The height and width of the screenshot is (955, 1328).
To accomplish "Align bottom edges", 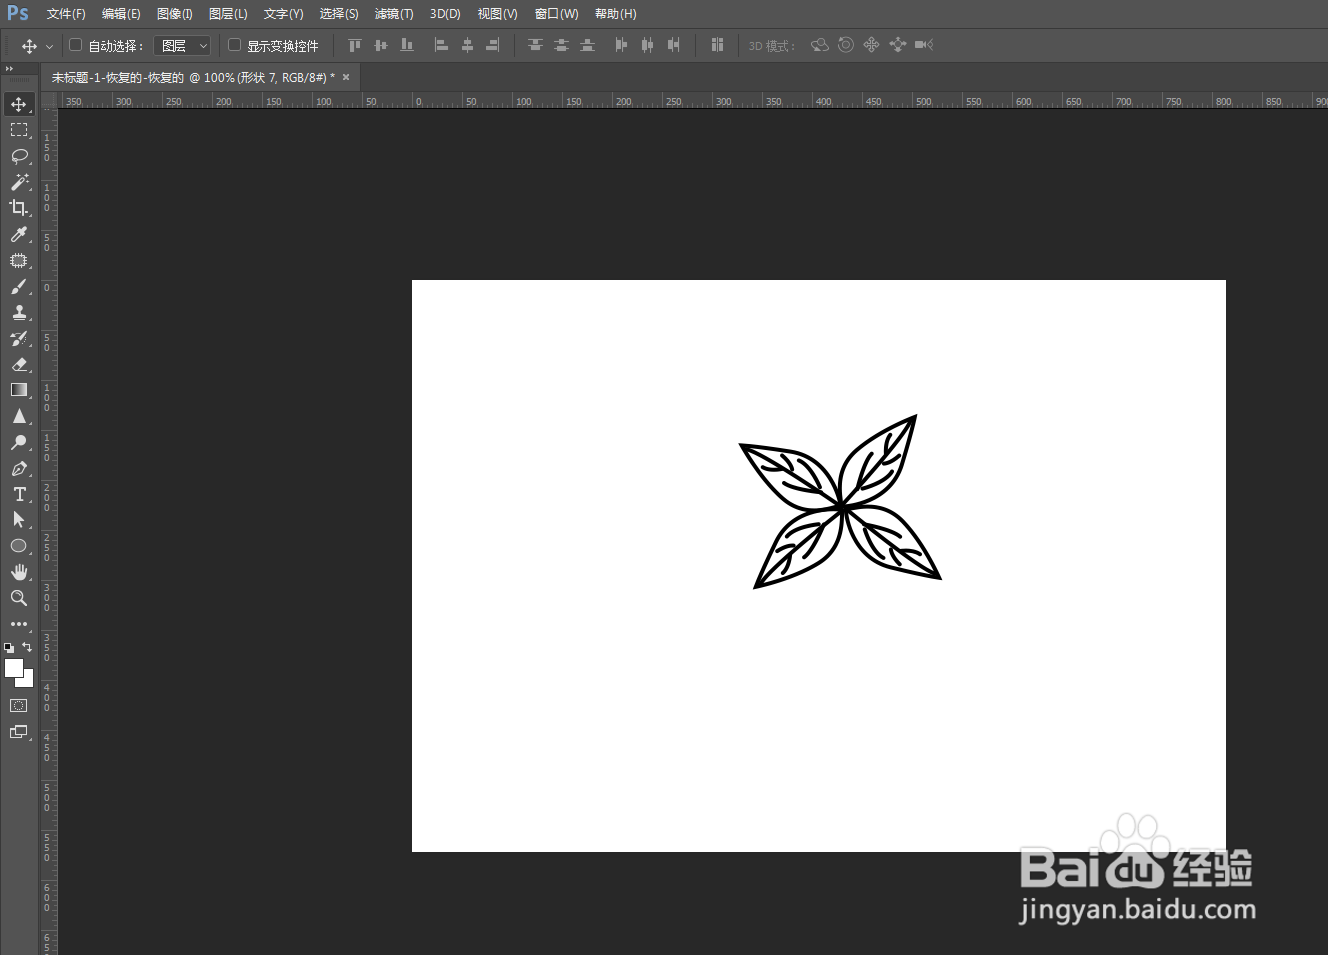I will (x=406, y=45).
